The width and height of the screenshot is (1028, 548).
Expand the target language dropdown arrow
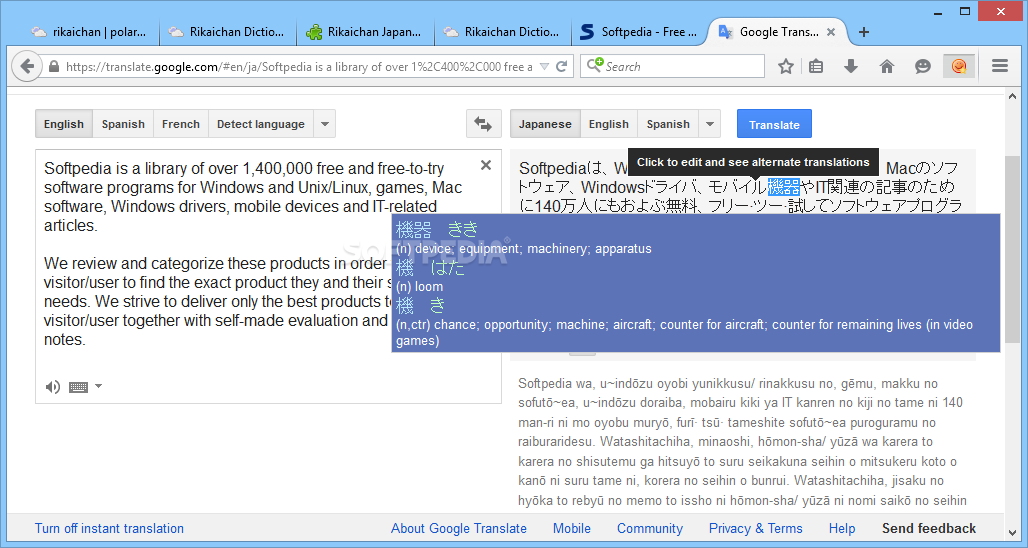(x=709, y=124)
